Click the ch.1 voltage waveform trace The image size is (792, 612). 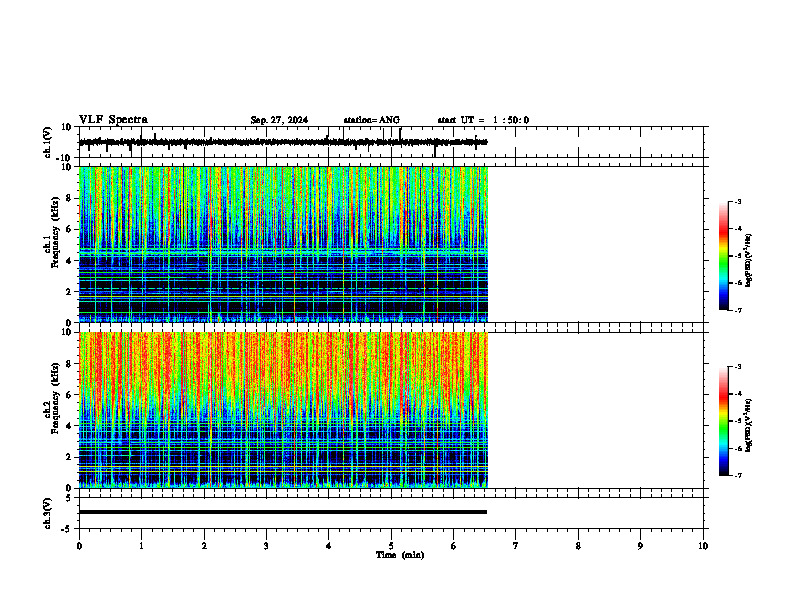(x=283, y=142)
